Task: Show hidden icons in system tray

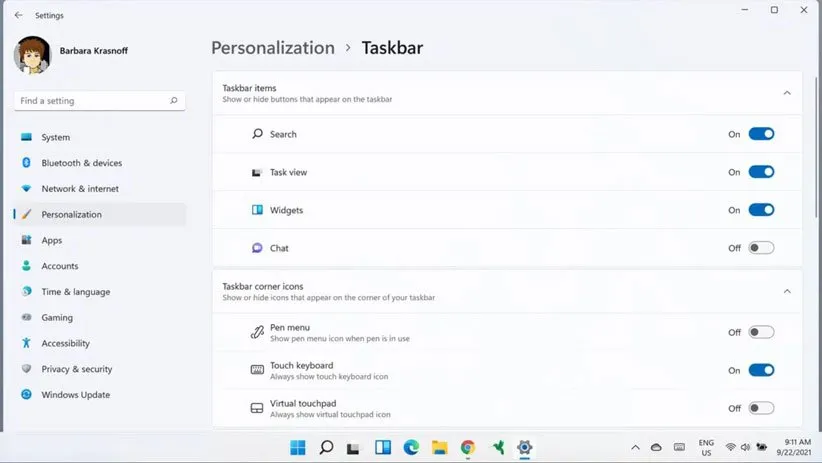Action: point(635,447)
